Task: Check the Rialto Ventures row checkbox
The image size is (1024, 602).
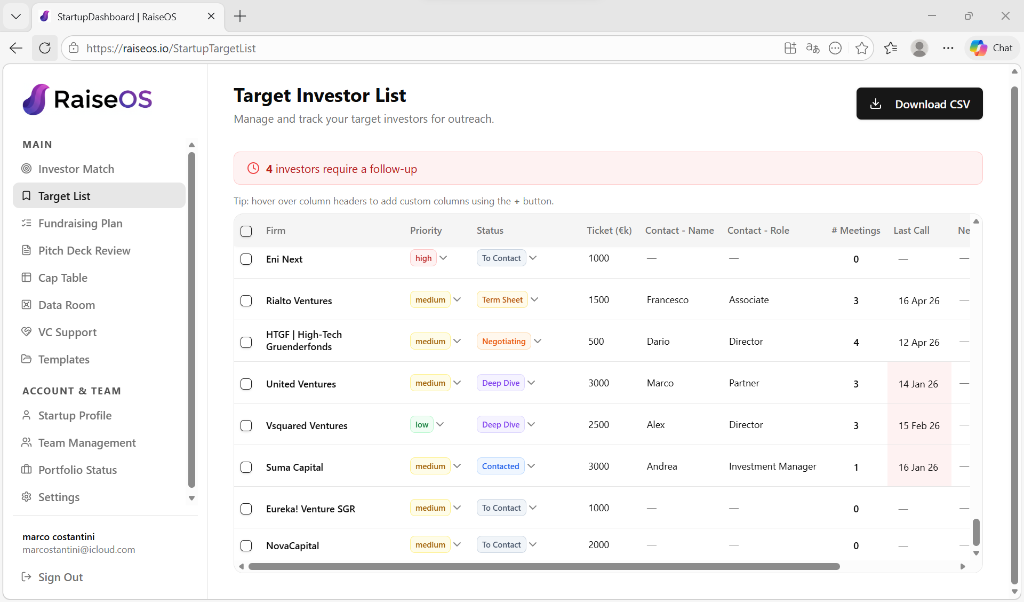Action: [x=246, y=301]
